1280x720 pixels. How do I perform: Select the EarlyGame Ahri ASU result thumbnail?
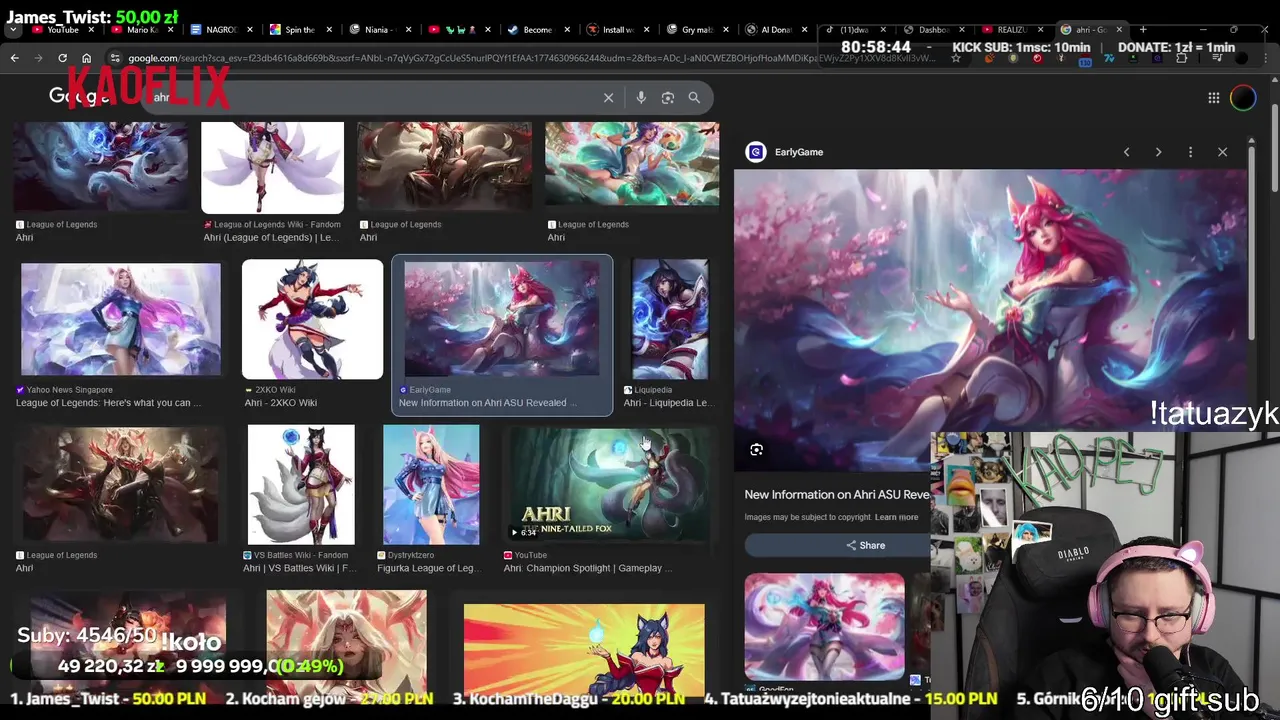pos(502,320)
